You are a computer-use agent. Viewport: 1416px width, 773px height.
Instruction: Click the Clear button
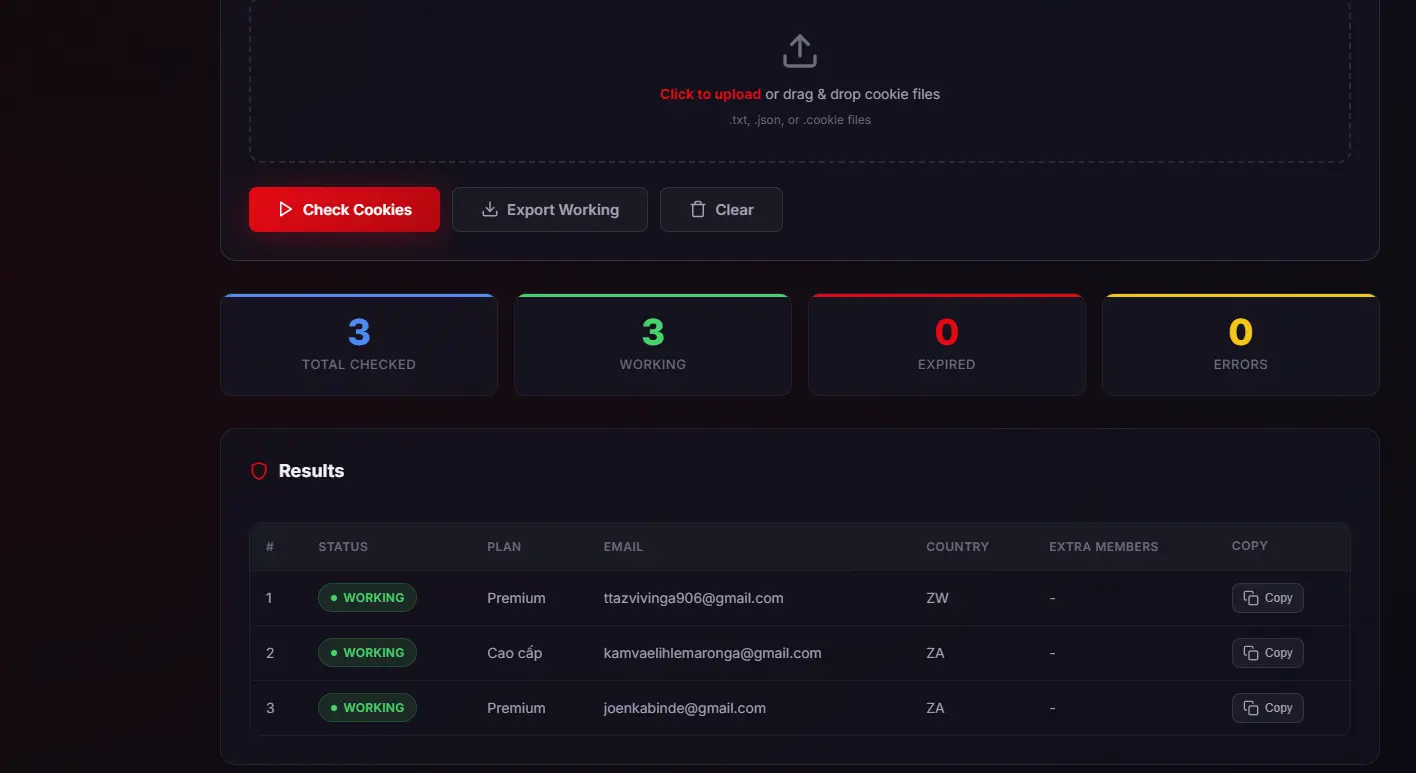[721, 209]
